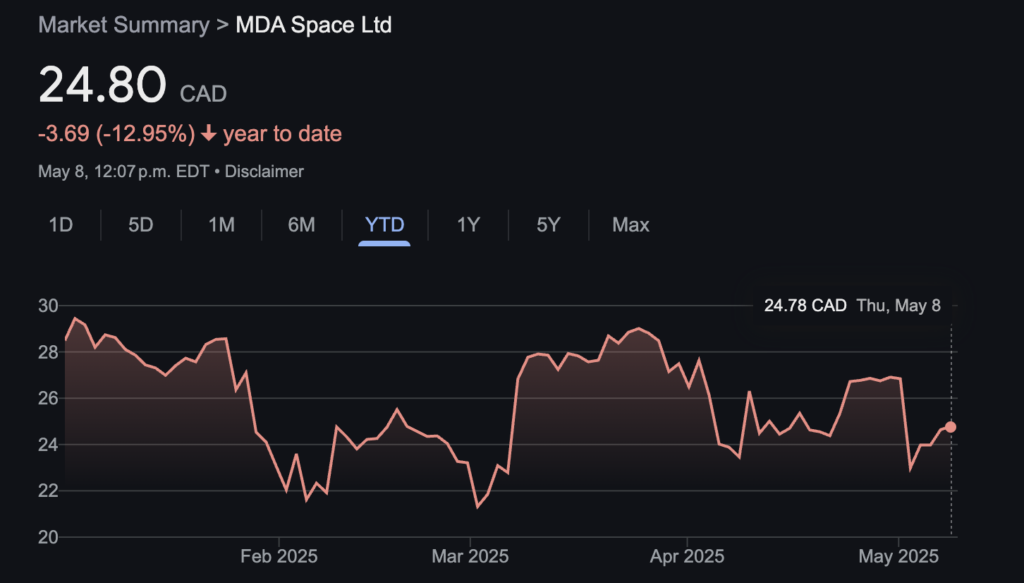
Task: Click the Apr 2025 axis label
Action: coord(687,556)
